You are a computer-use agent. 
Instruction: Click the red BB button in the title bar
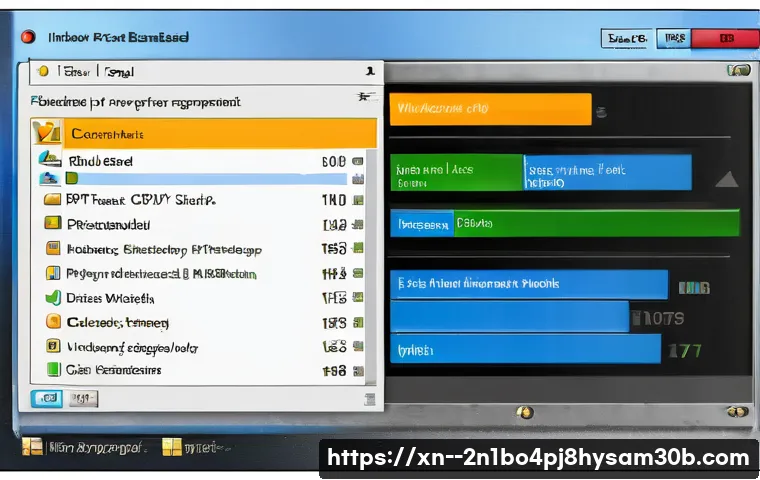(725, 38)
